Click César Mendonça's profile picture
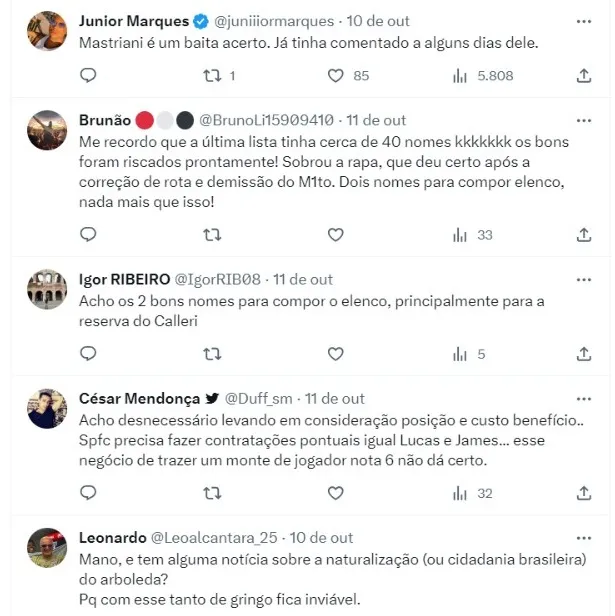615x616 pixels. point(47,408)
